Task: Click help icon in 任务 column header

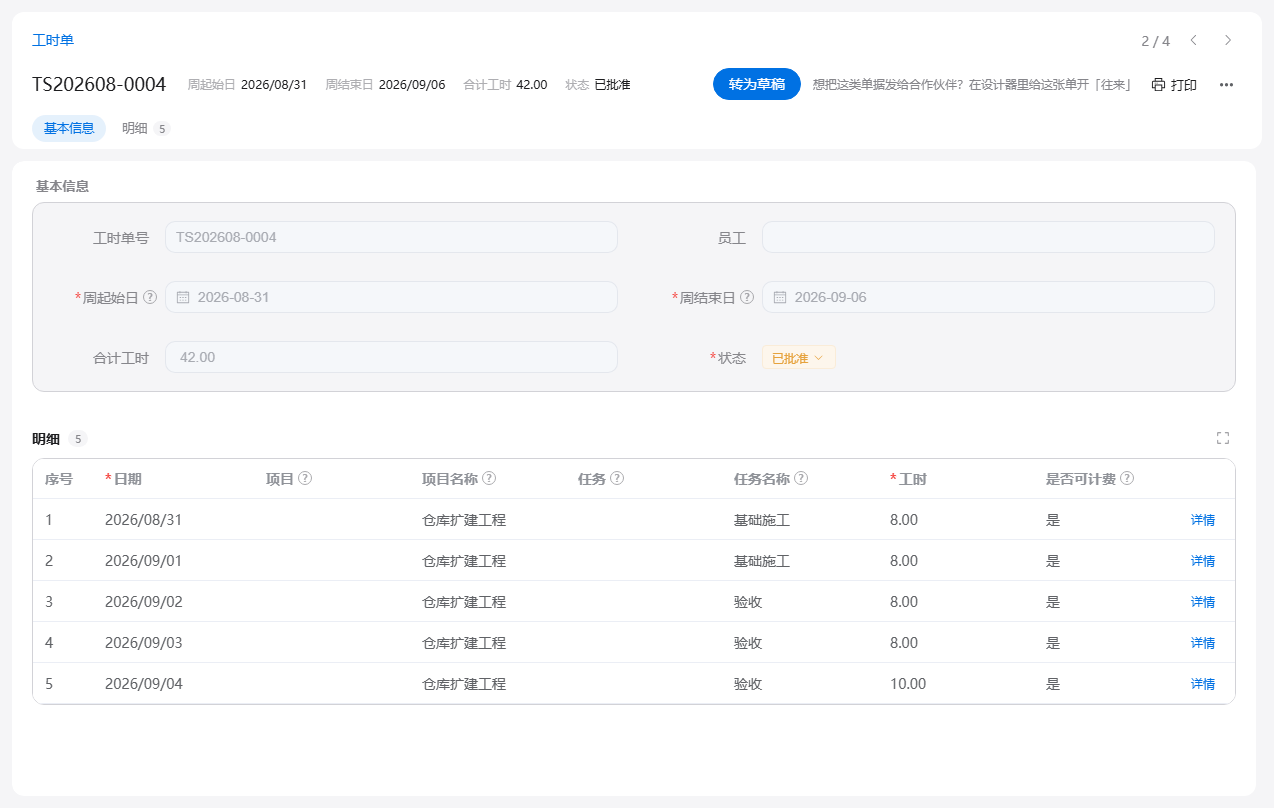Action: pyautogui.click(x=617, y=478)
